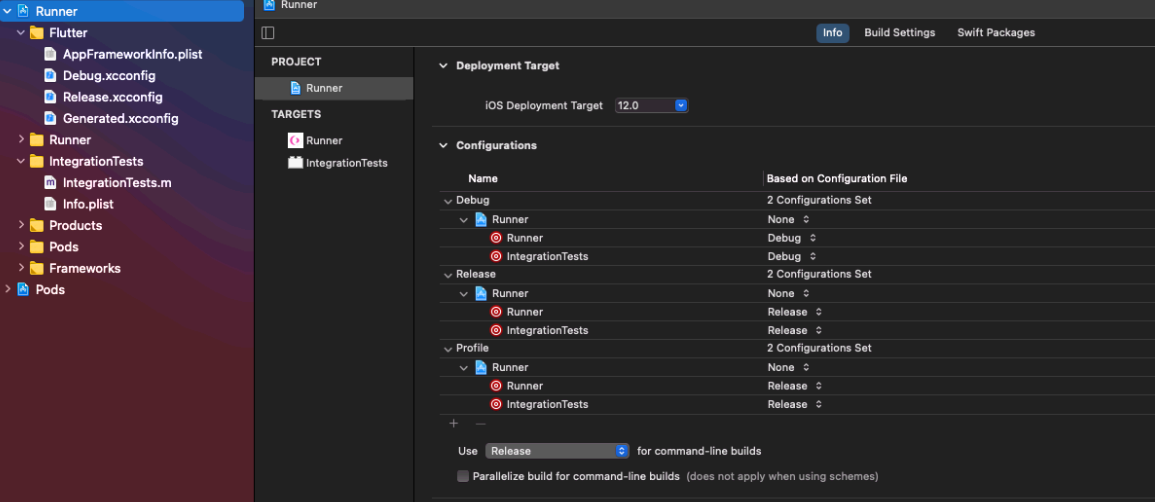Viewport: 1155px width, 502px height.
Task: Click the Info.plist file icon
Action: (50, 204)
